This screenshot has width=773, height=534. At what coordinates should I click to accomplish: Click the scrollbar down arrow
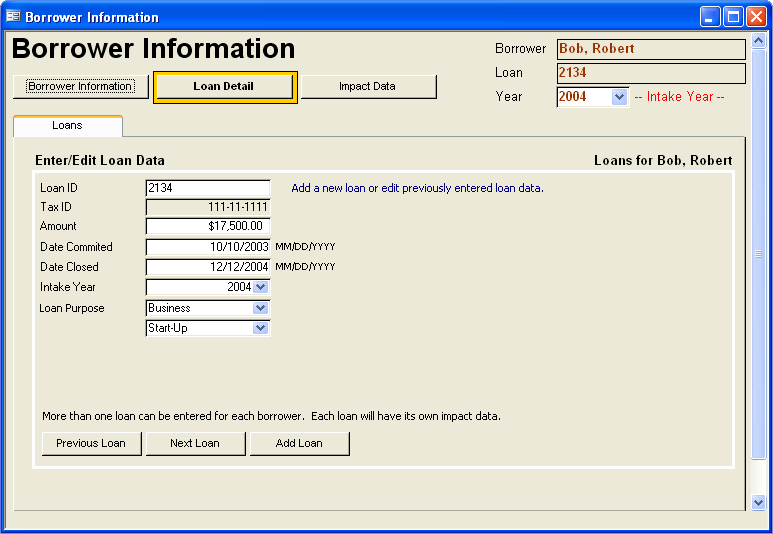pyautogui.click(x=758, y=503)
